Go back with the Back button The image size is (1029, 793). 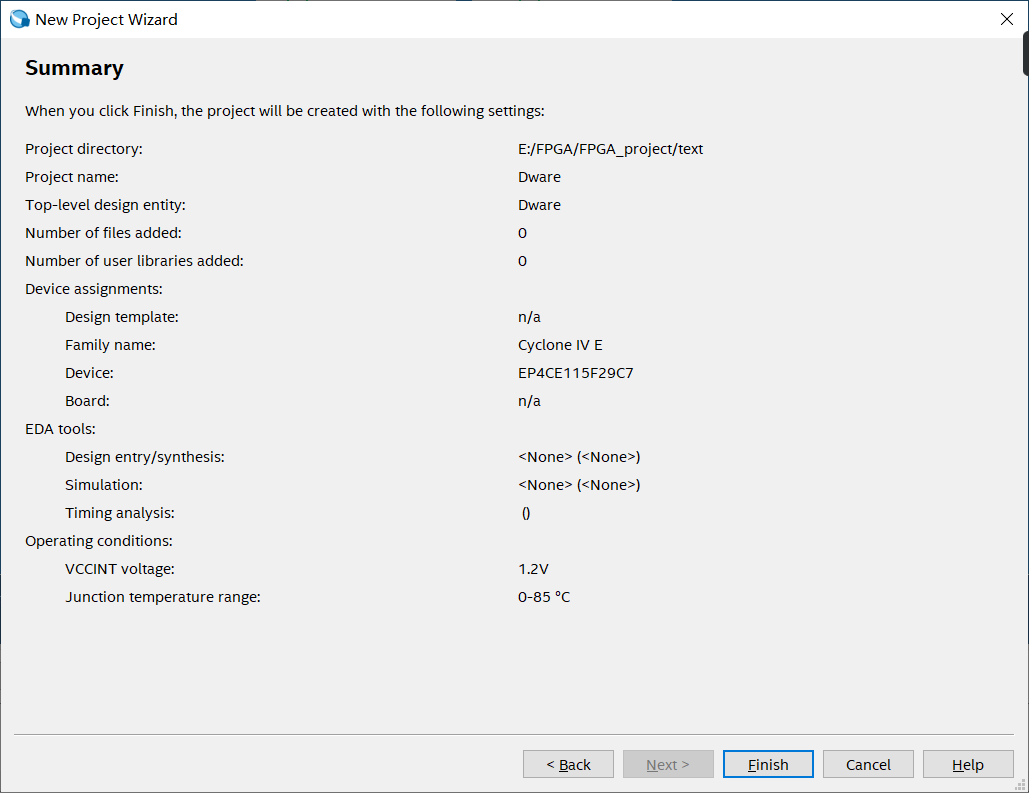pyautogui.click(x=568, y=764)
